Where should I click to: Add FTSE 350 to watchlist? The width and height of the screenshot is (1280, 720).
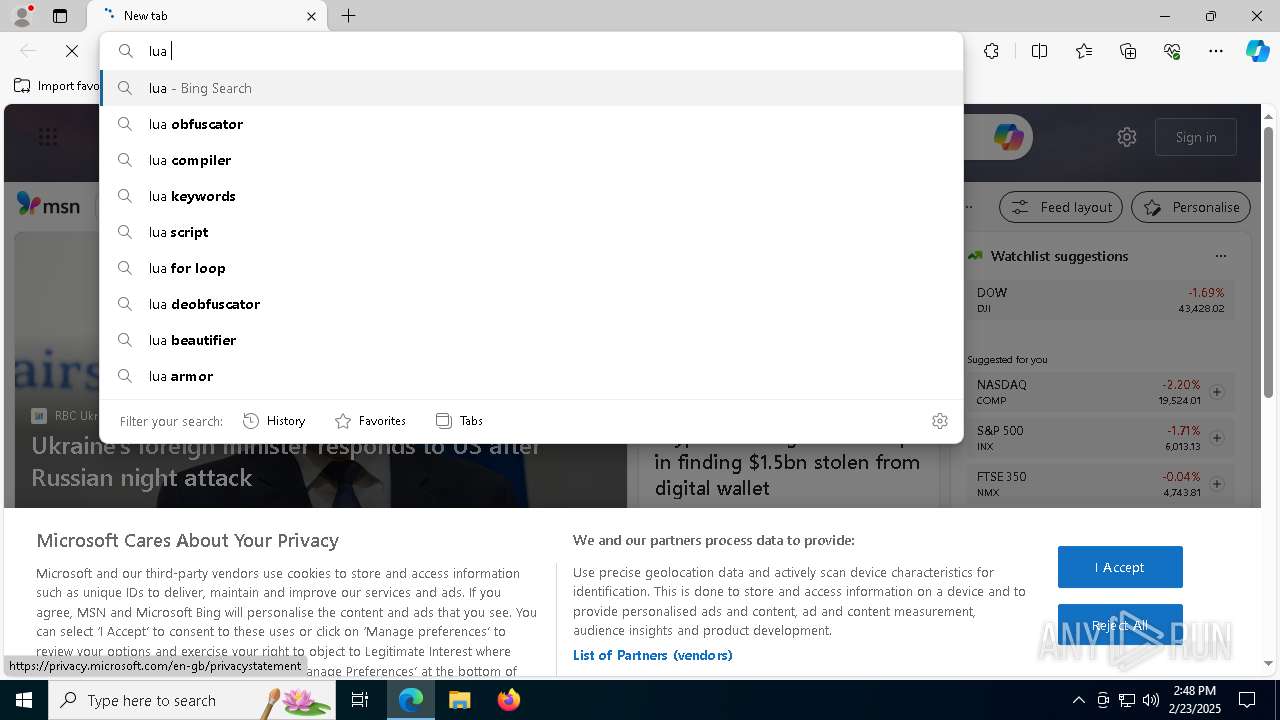pos(1217,484)
